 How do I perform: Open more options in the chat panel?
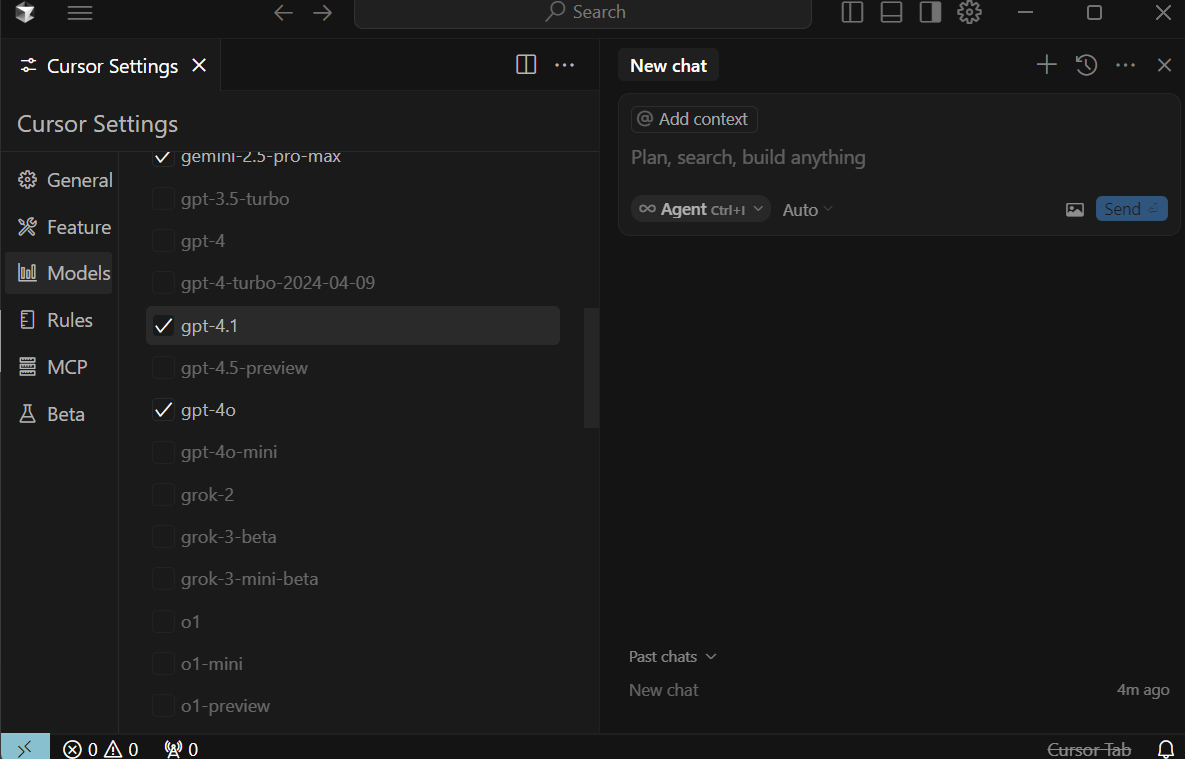1125,65
